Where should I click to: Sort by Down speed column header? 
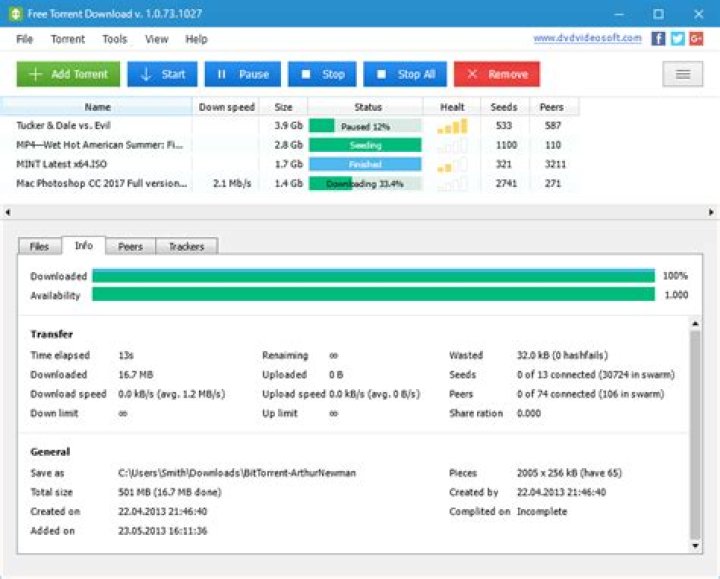[x=226, y=107]
